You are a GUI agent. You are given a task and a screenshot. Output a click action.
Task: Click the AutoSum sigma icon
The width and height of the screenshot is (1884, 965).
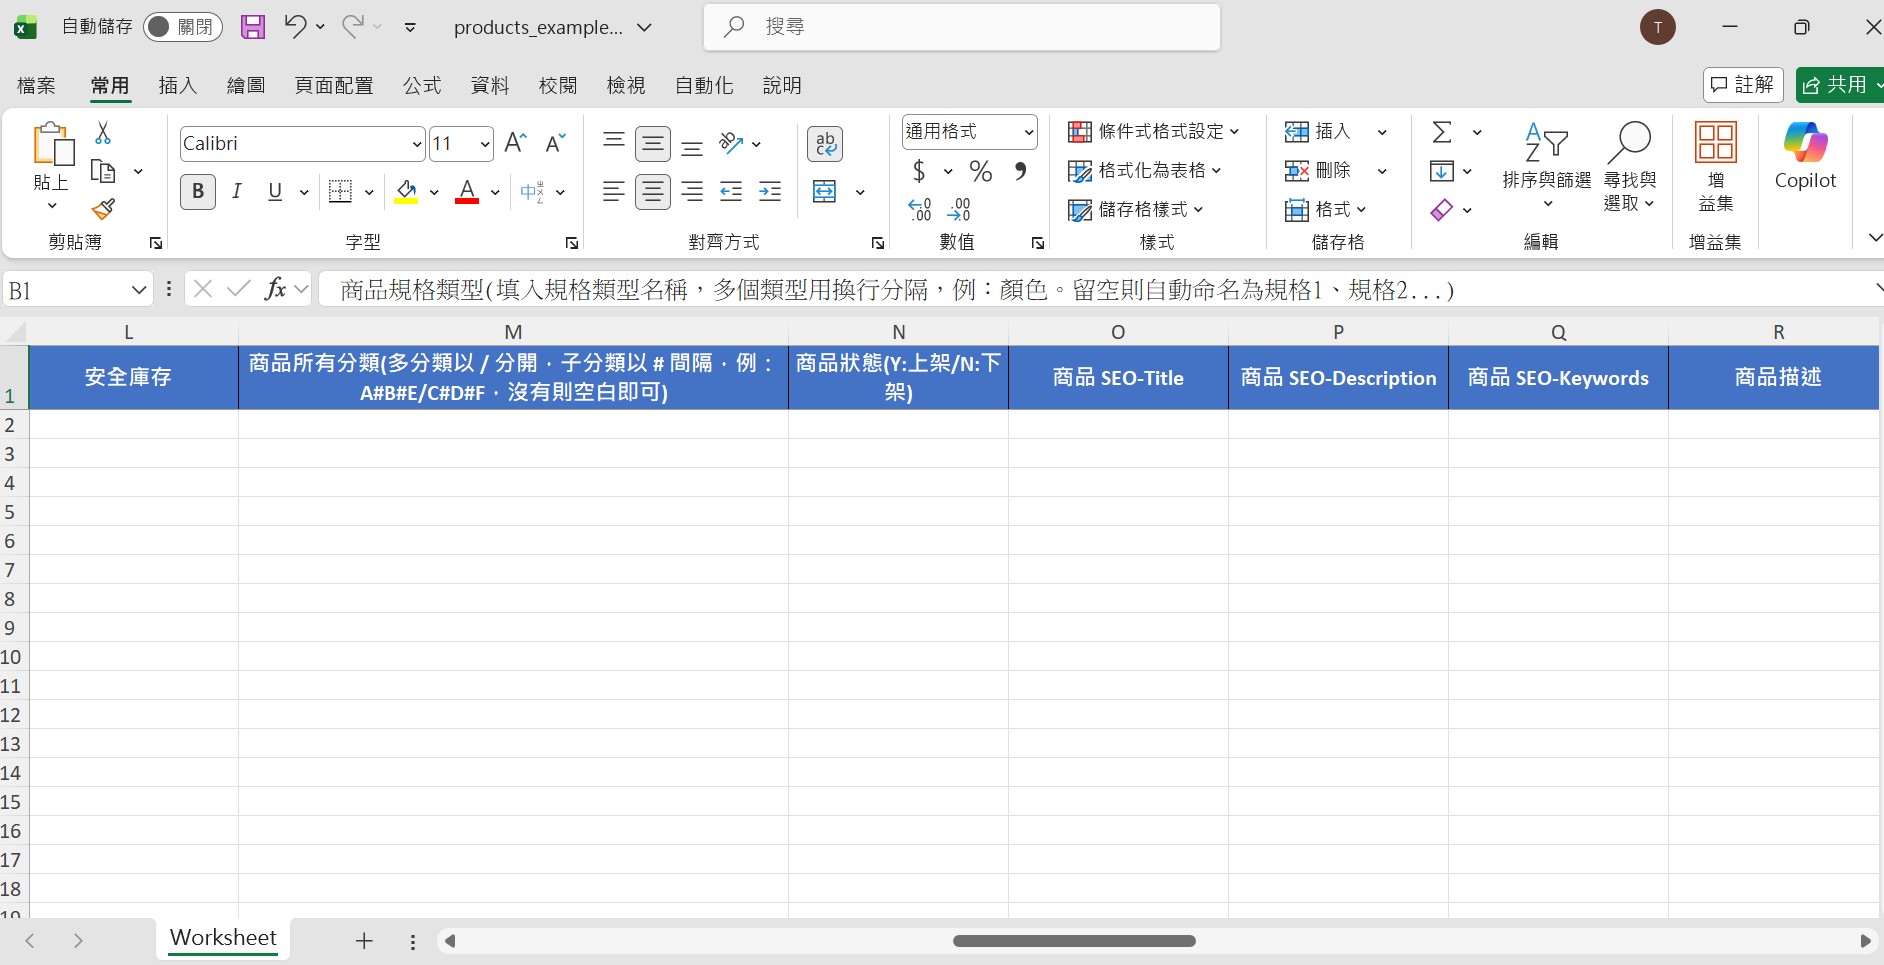coord(1442,132)
